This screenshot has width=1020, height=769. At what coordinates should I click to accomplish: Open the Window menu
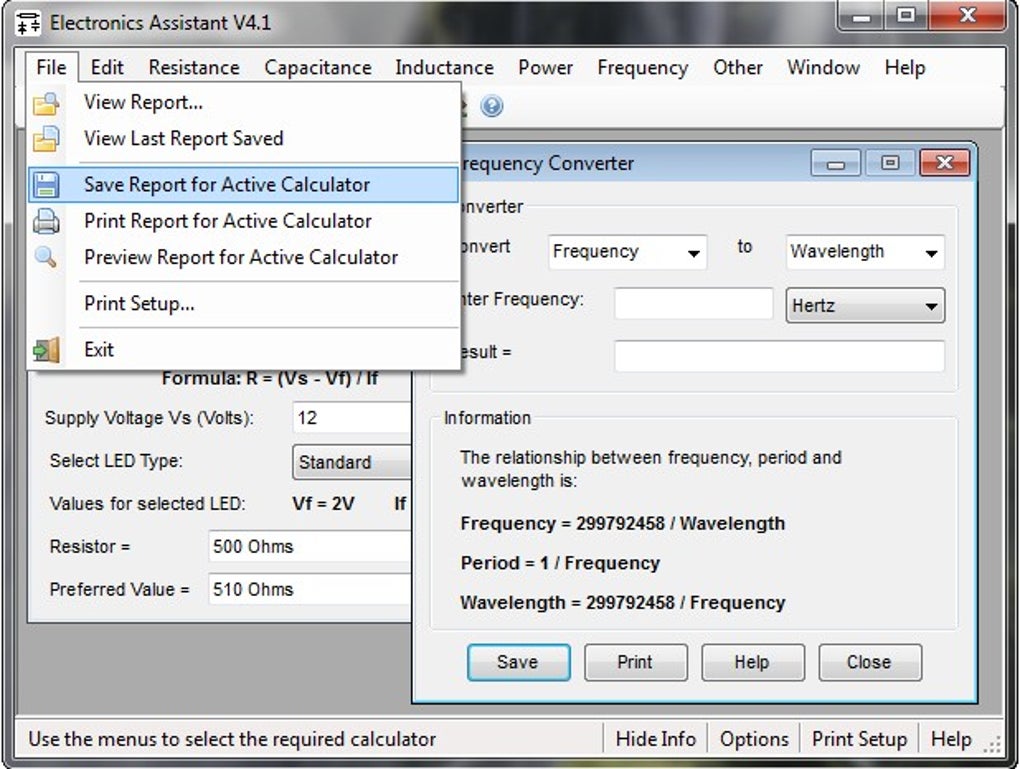823,67
